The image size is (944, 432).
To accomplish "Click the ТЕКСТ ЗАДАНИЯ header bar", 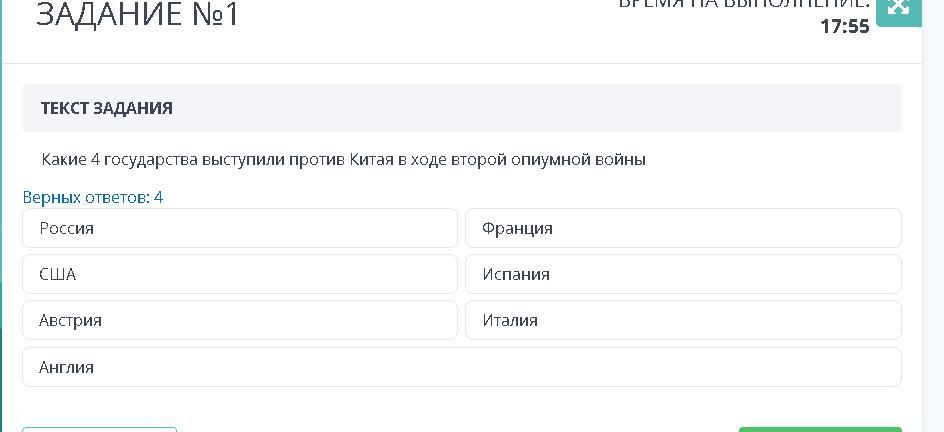I will coord(462,108).
